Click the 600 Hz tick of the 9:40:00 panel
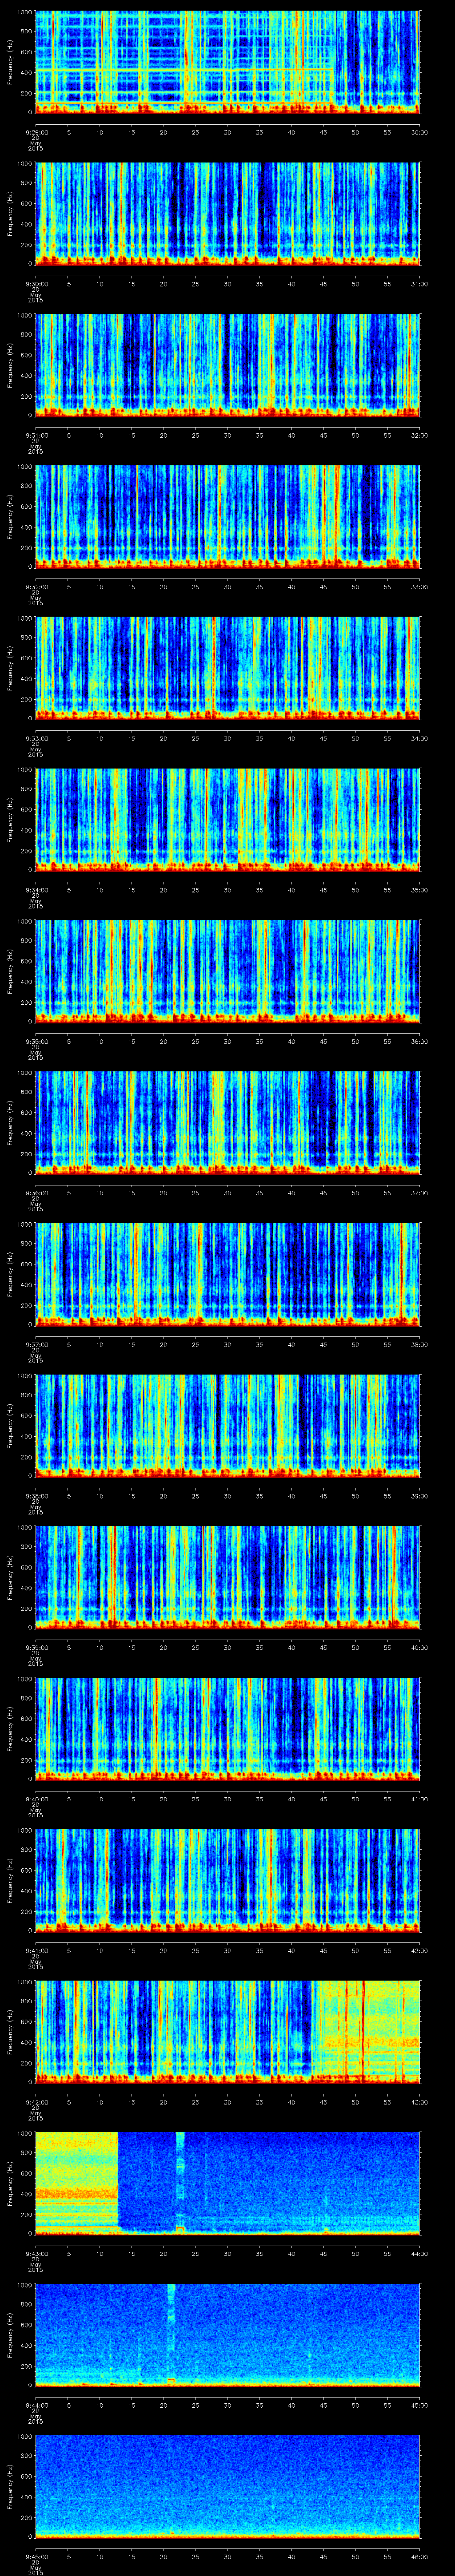Screen dimensions: 455x2576 [x=26, y=1718]
